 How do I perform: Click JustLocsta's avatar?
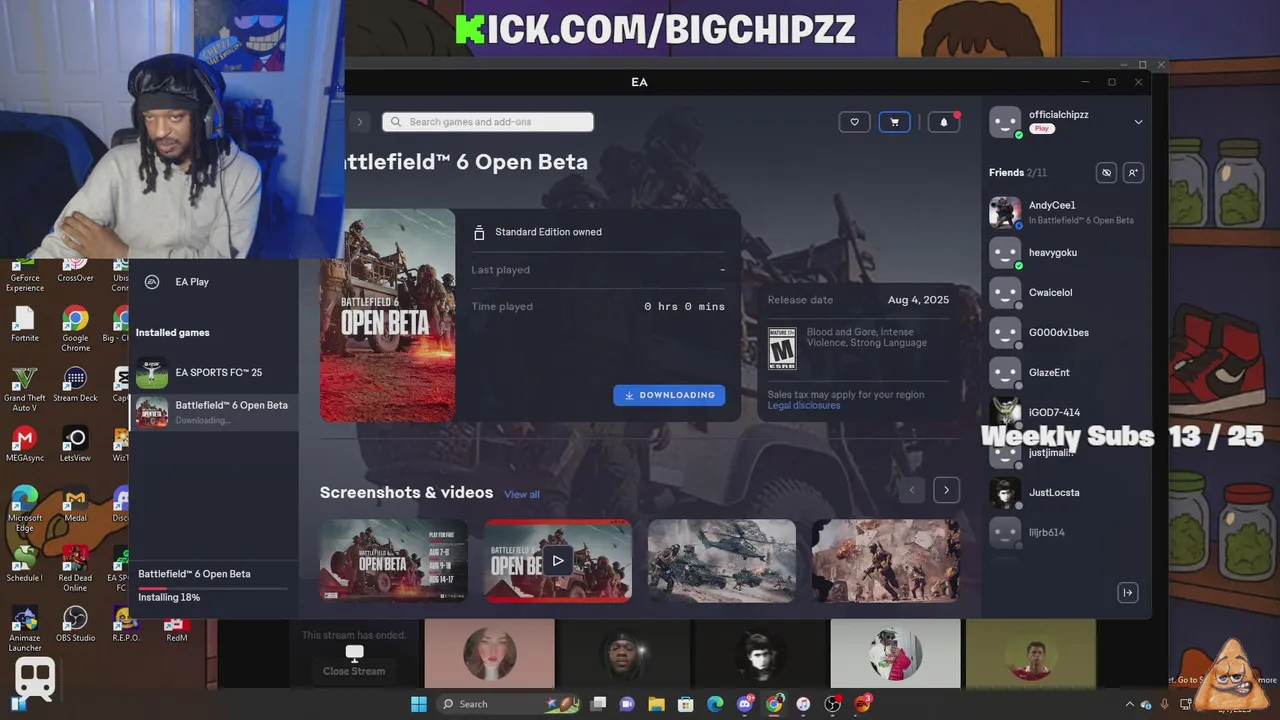[1005, 493]
